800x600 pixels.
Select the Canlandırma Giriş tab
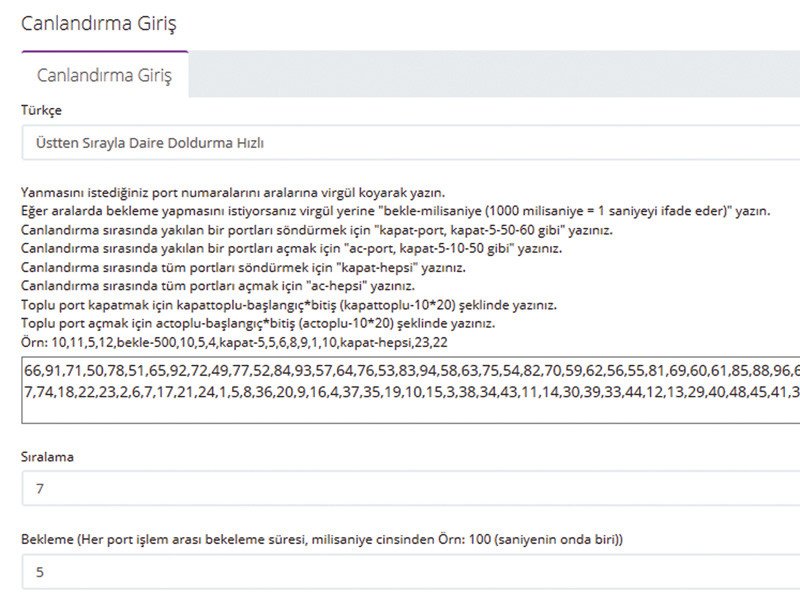(x=105, y=74)
